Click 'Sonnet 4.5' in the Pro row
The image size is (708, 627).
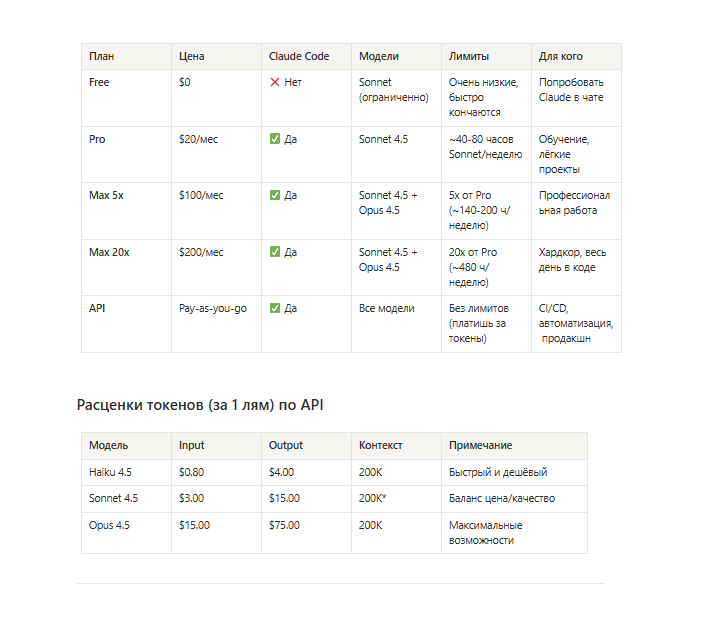383,139
